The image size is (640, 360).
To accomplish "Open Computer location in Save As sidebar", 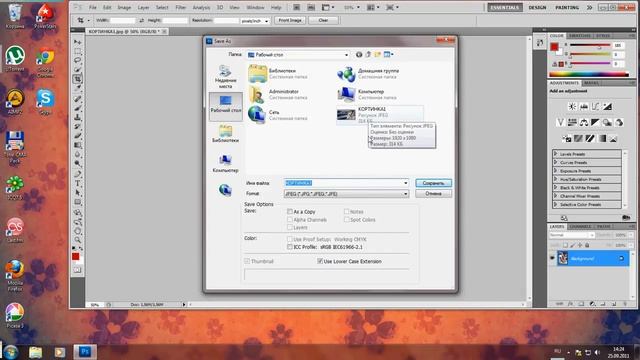I will pos(225,163).
